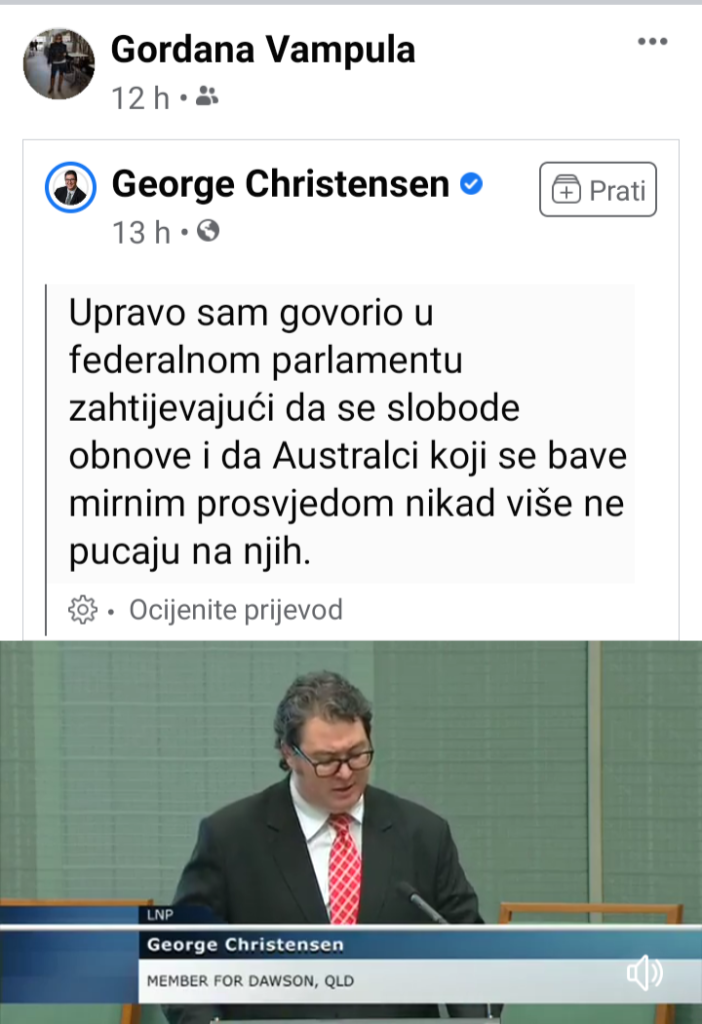The width and height of the screenshot is (702, 1024).
Task: Open translation settings gear icon
Action: point(82,610)
